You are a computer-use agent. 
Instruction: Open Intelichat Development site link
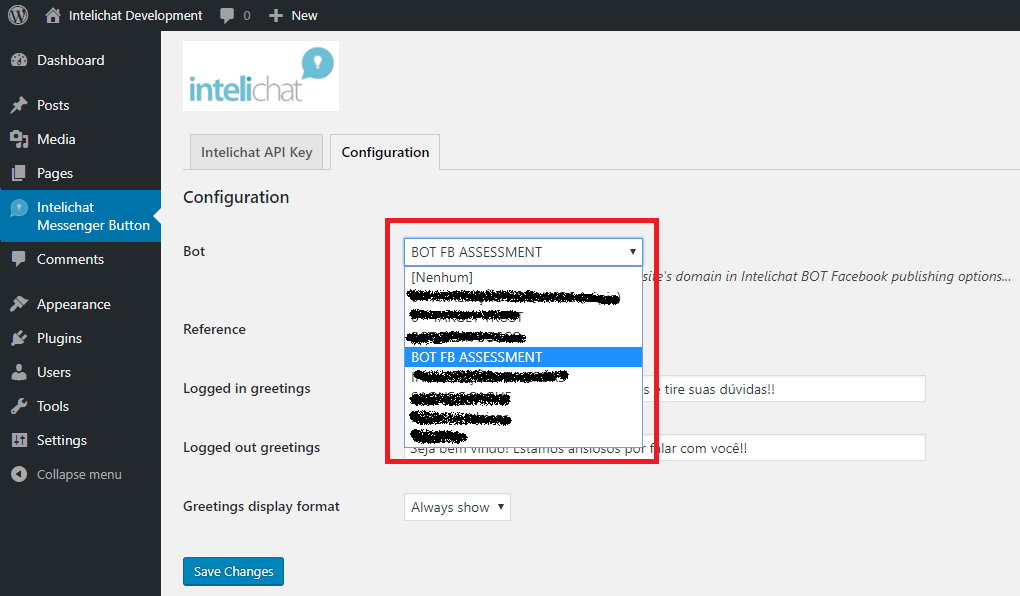135,16
